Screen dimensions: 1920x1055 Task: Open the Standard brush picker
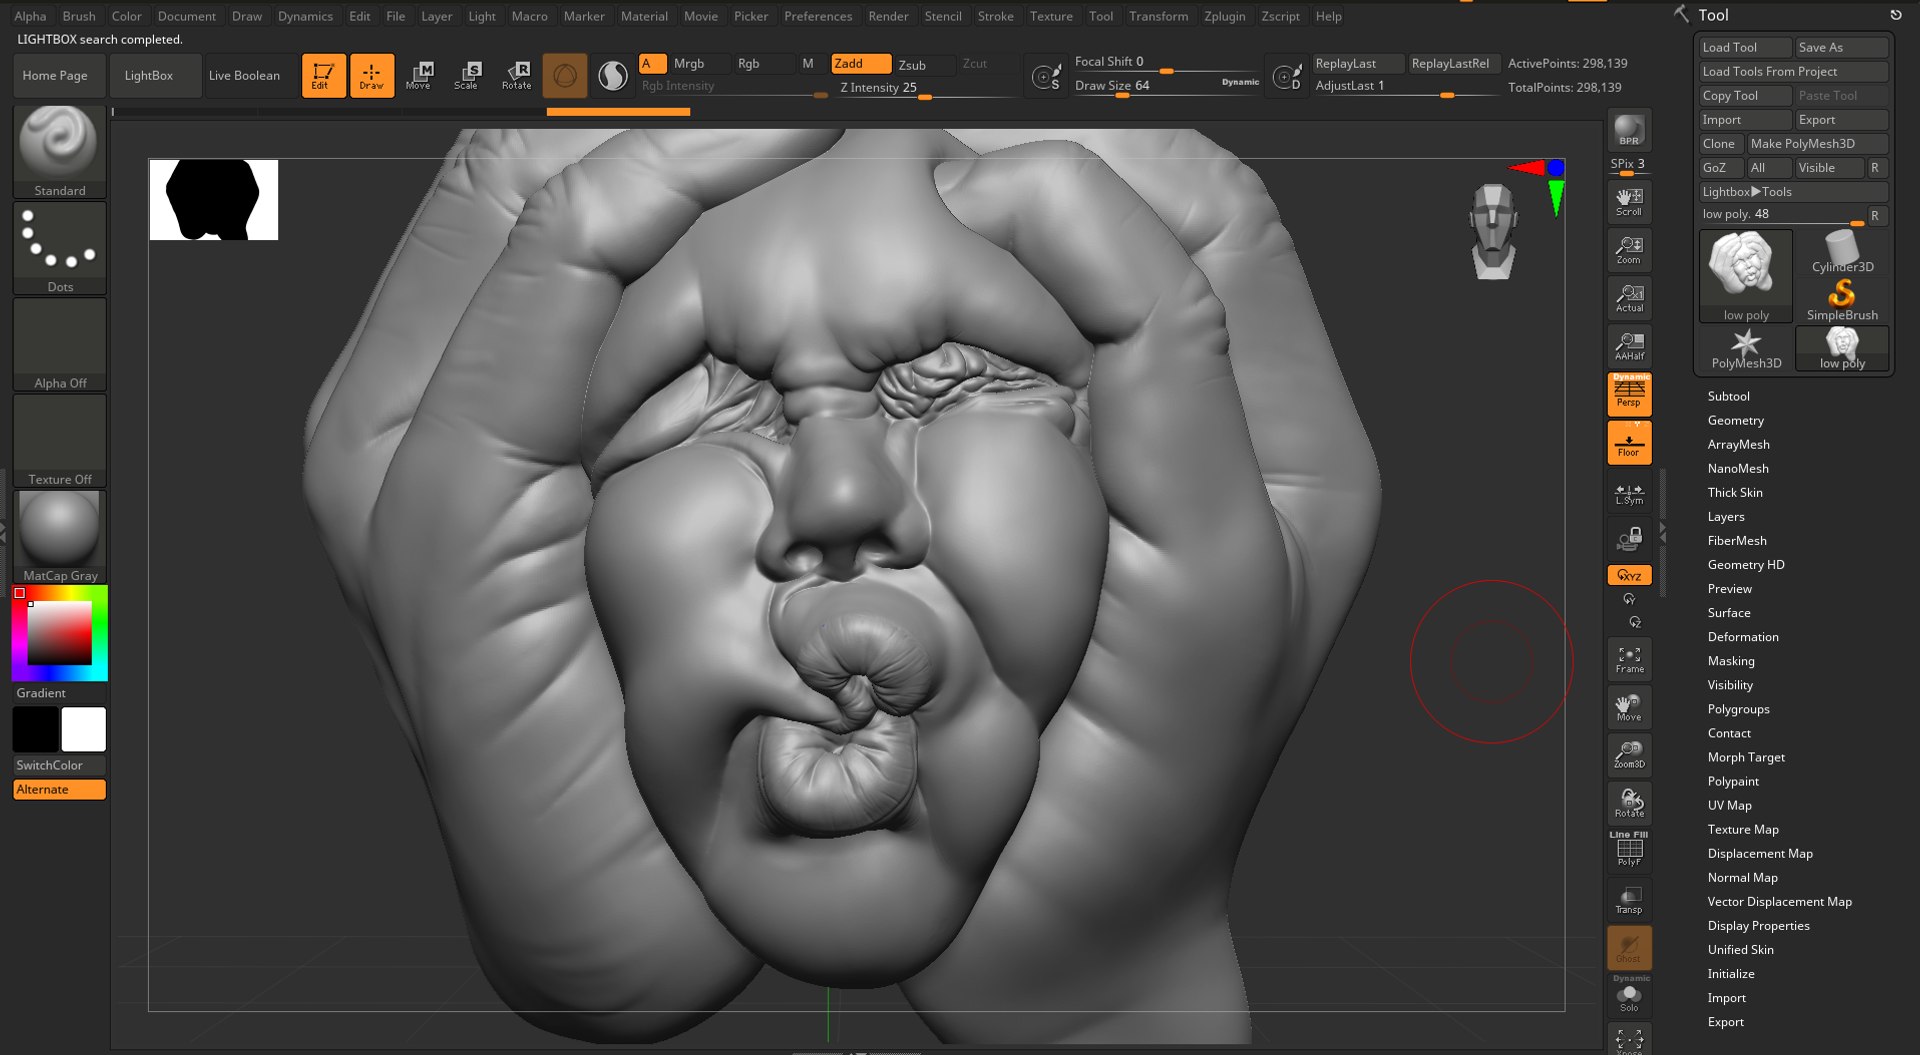[x=60, y=151]
